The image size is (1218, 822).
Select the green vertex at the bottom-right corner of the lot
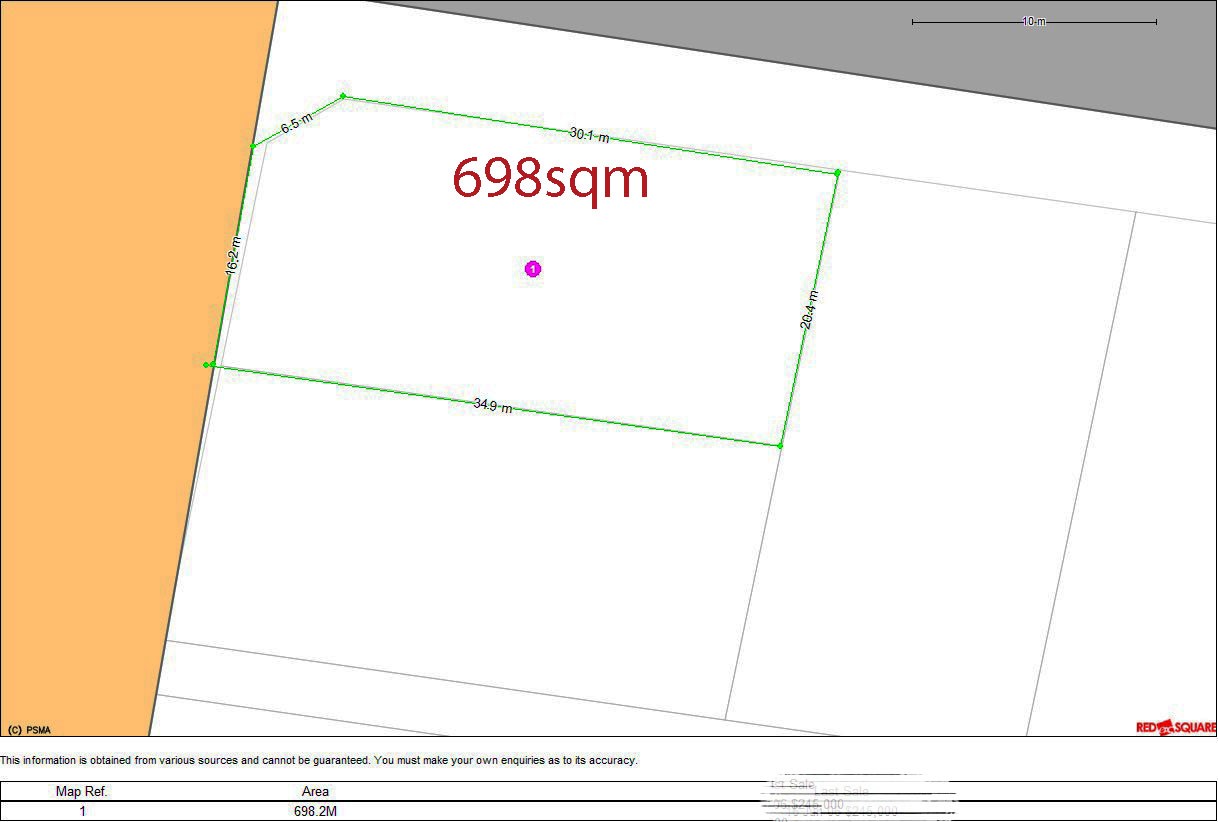click(x=780, y=445)
